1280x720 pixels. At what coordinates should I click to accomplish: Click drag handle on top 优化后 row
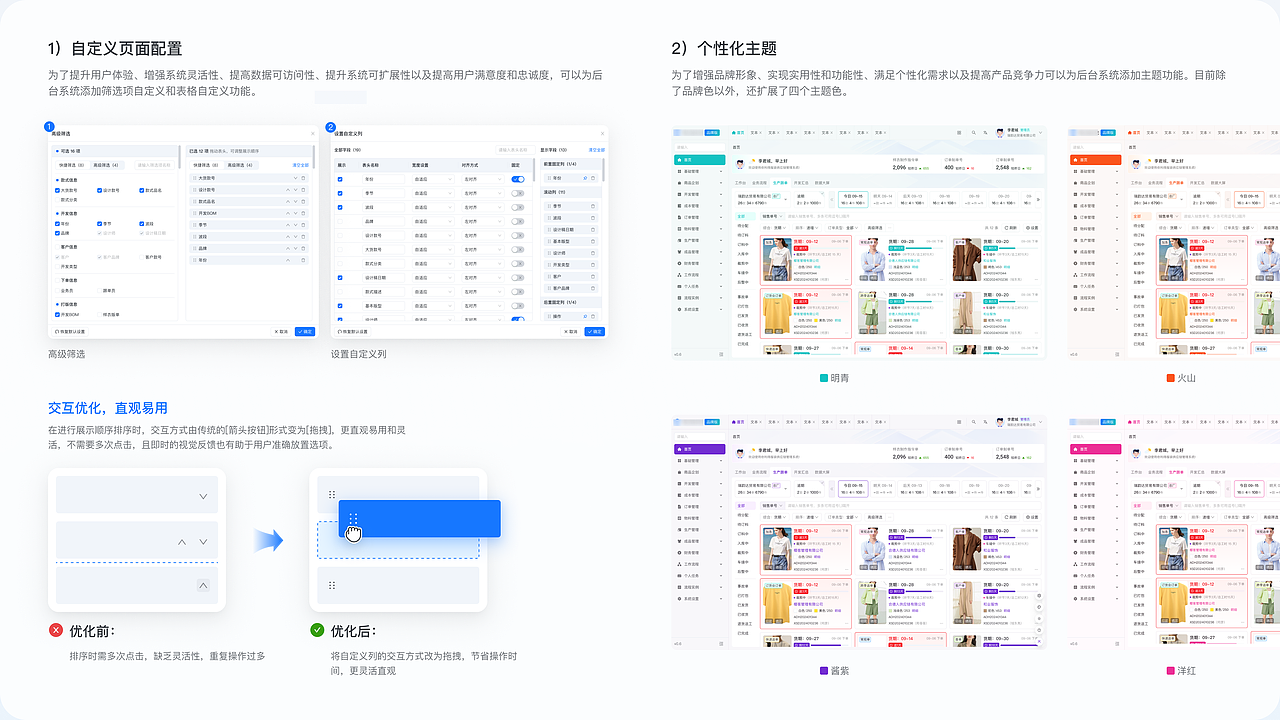[332, 495]
